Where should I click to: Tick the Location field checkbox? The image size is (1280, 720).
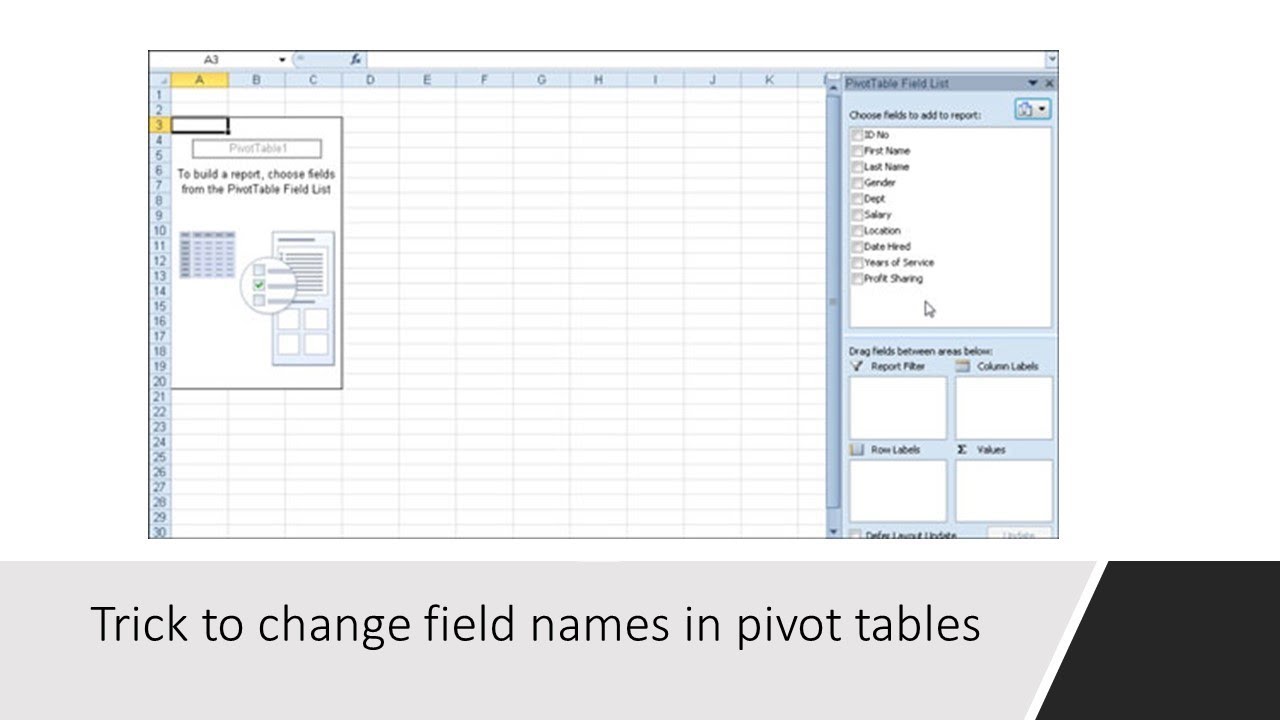click(857, 231)
